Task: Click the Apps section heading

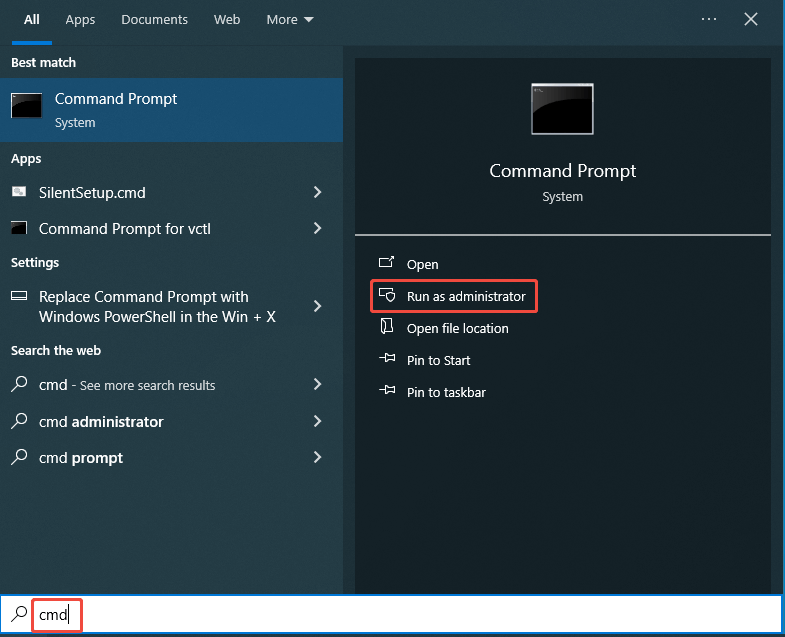Action: pos(26,159)
